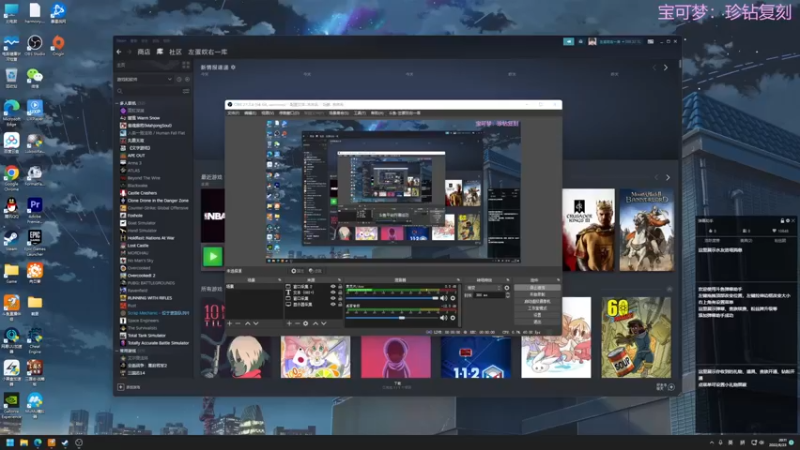The image size is (800, 450).
Task: Add a scene with OBS plus icon
Action: (230, 323)
